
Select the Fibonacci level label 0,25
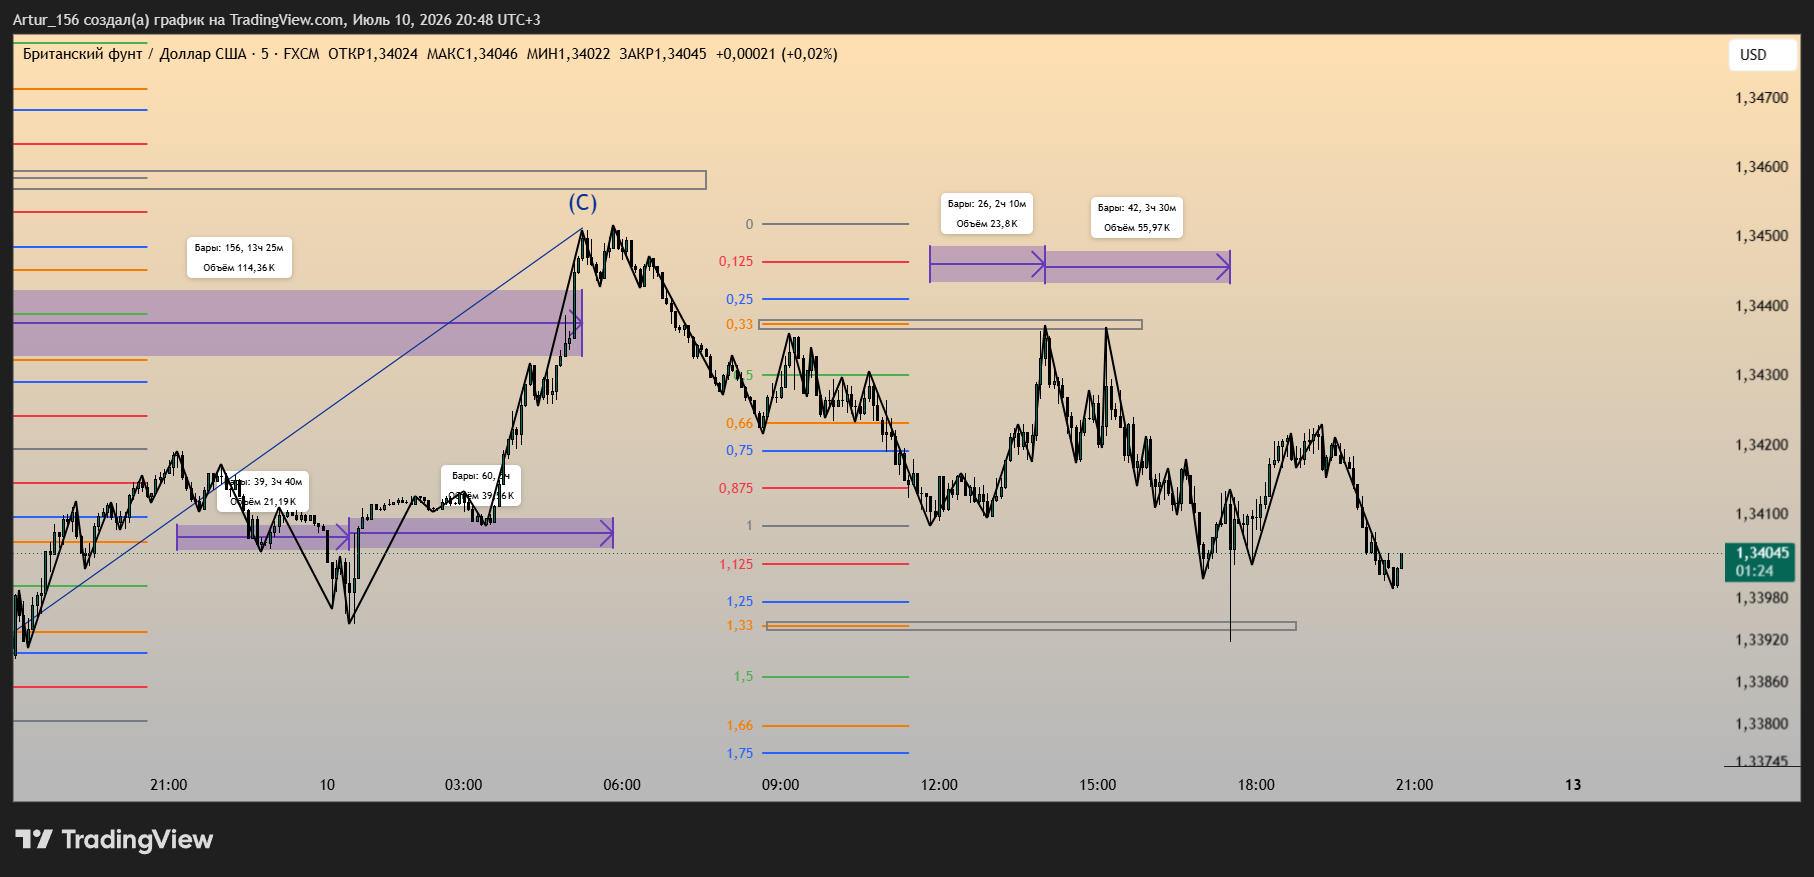pos(740,299)
